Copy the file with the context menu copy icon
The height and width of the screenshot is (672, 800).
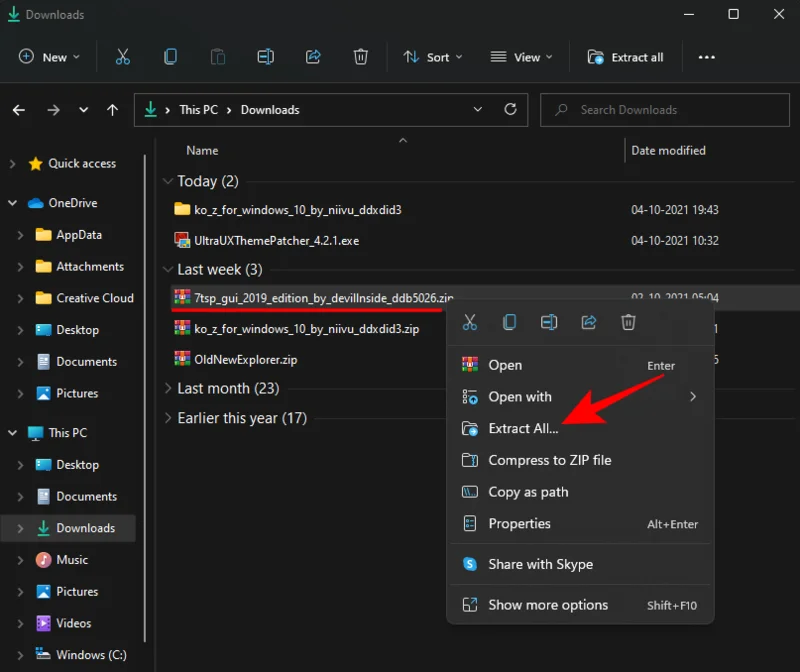point(510,322)
